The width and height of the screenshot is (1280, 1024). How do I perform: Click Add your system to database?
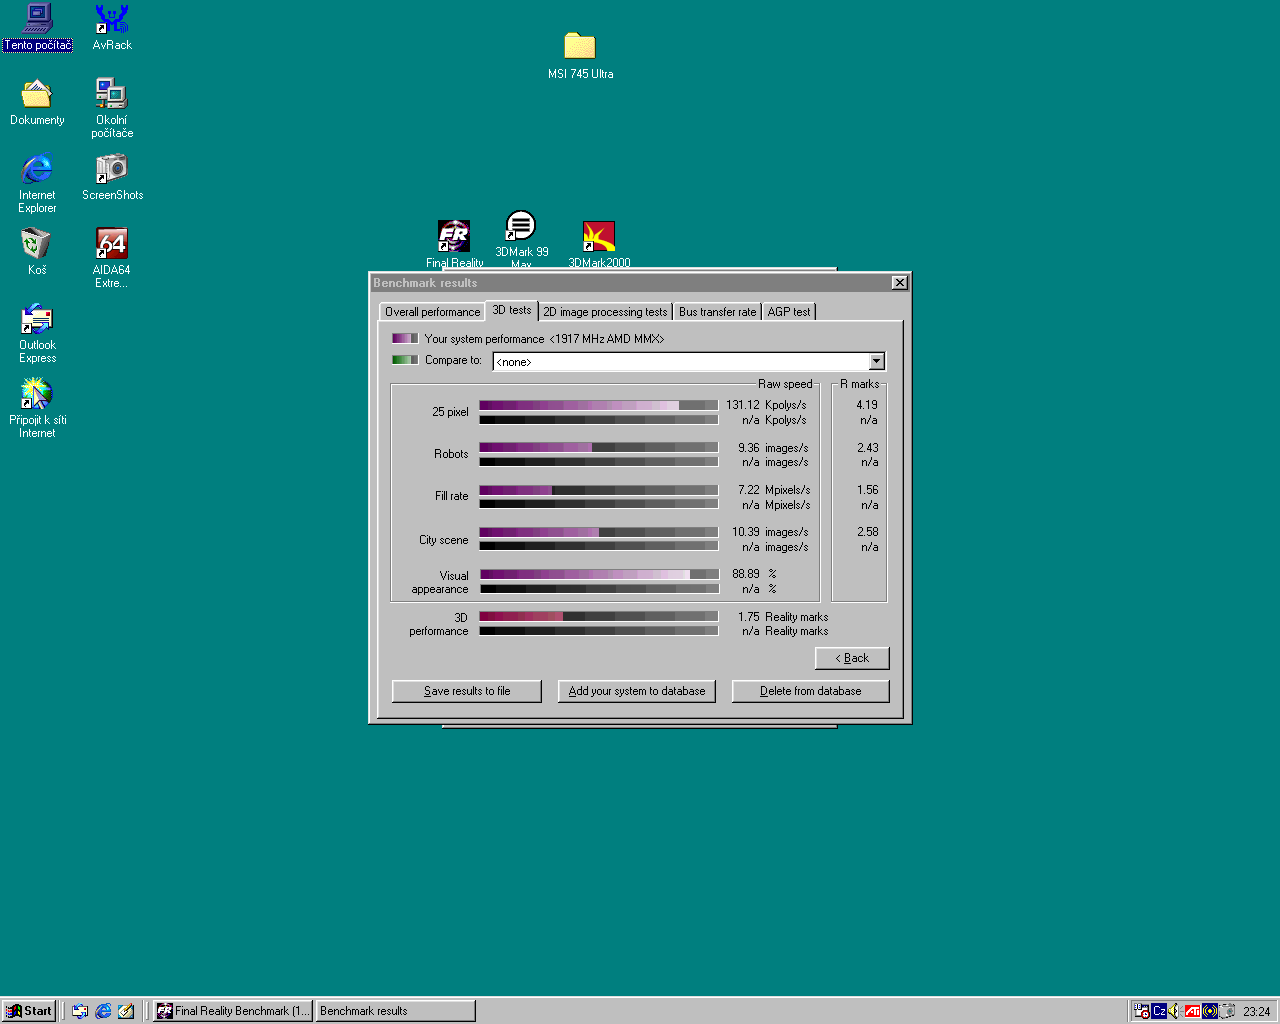pos(636,691)
